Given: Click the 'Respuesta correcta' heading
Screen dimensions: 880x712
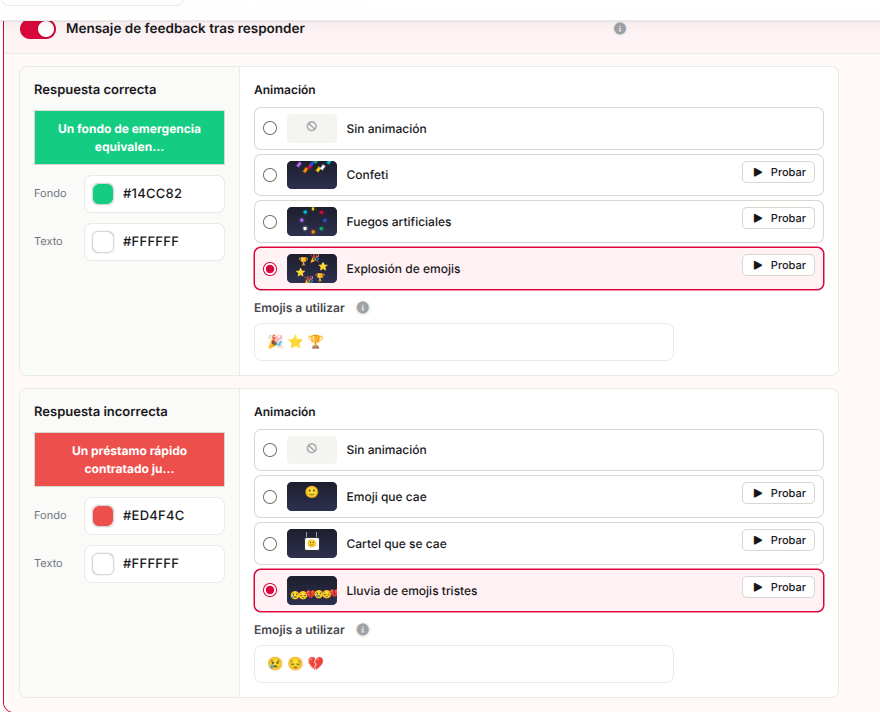Looking at the screenshot, I should coord(95,90).
